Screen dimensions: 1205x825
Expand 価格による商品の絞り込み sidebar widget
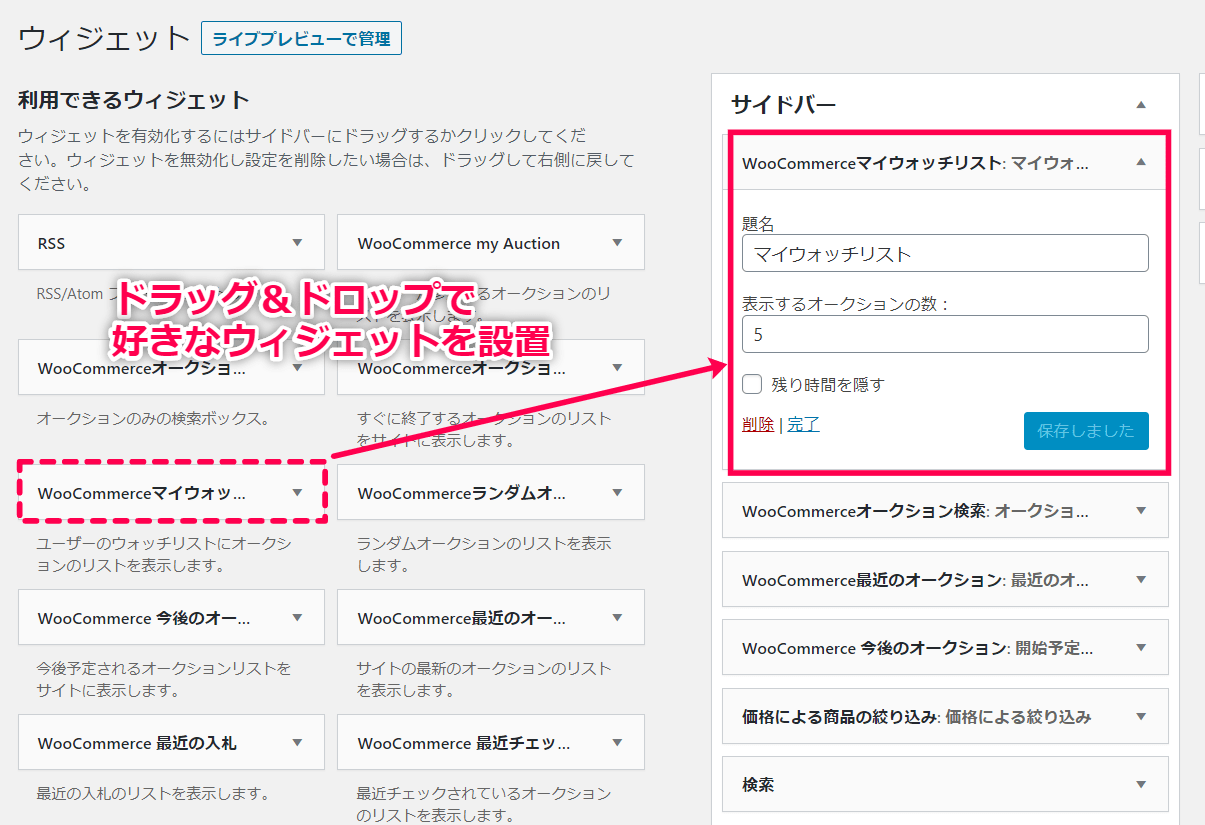click(x=1141, y=716)
